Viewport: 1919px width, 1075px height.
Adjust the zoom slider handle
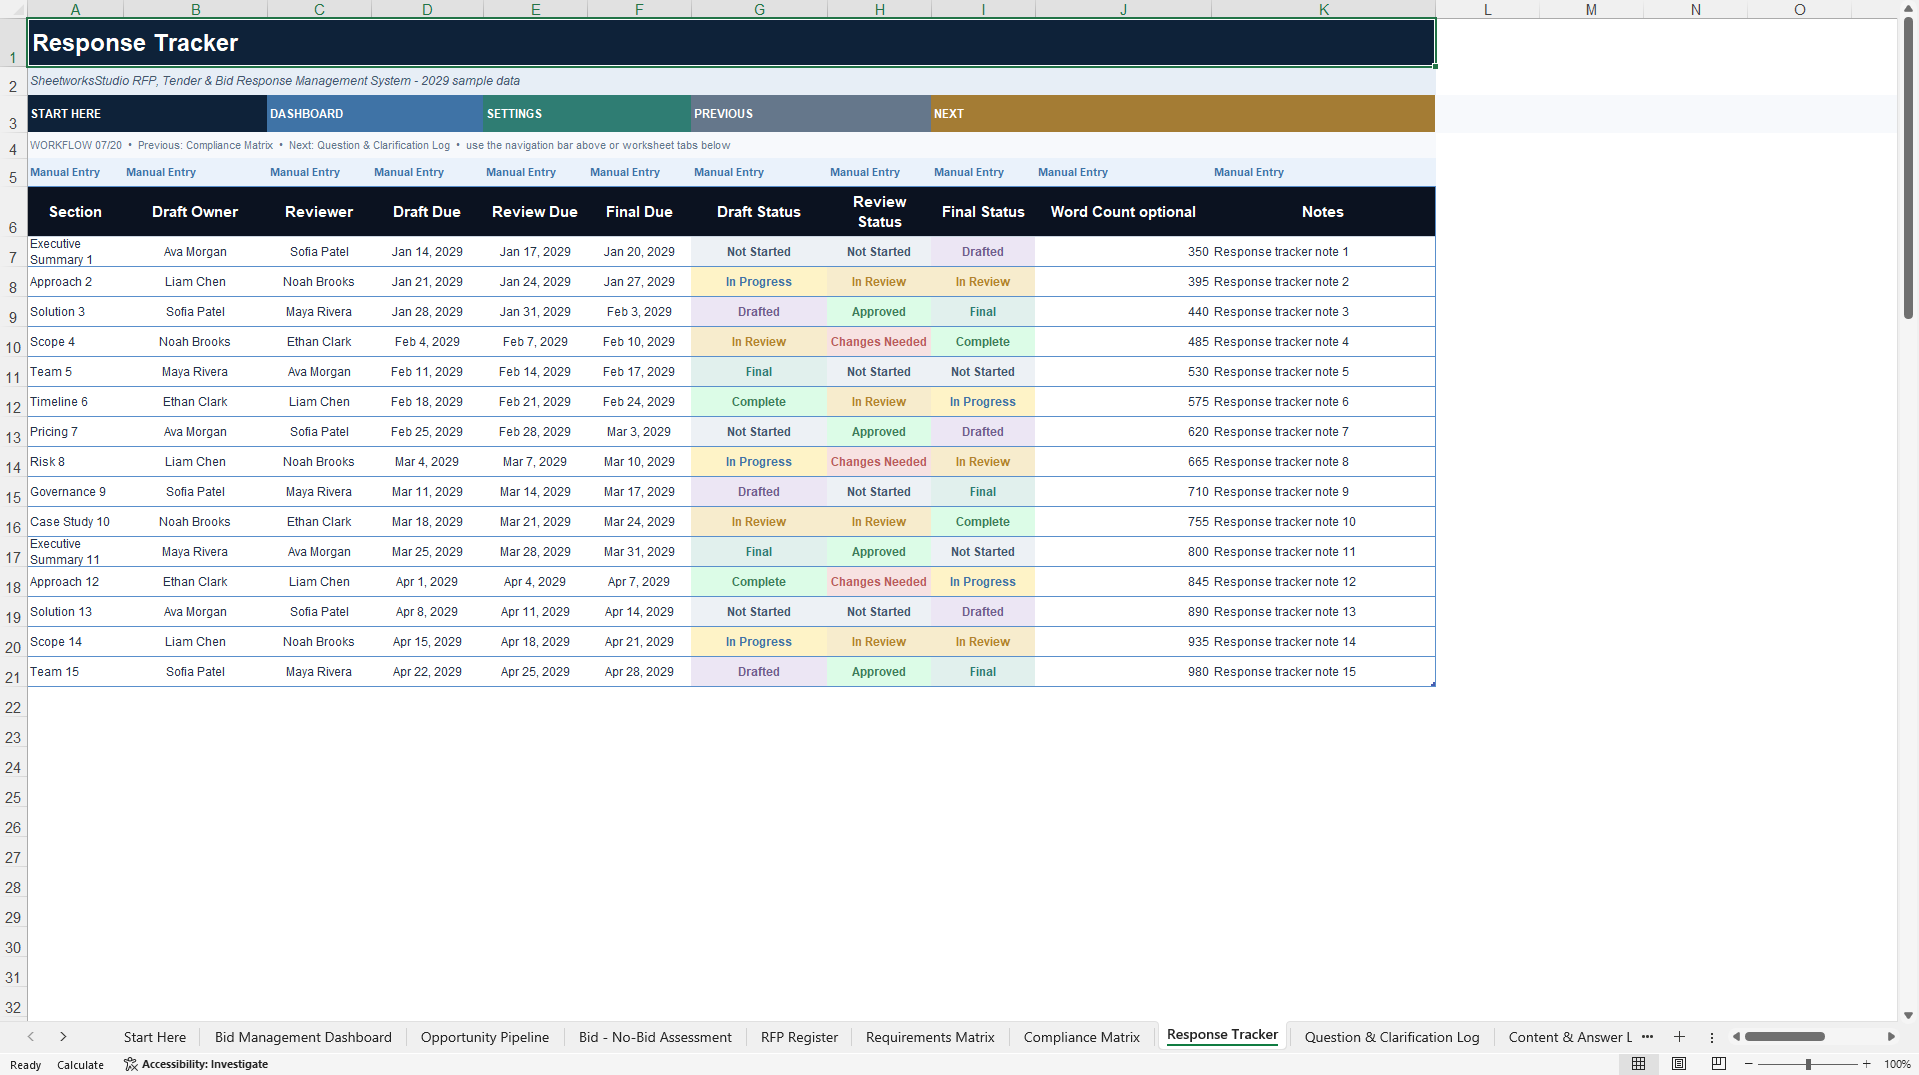pyautogui.click(x=1808, y=1064)
